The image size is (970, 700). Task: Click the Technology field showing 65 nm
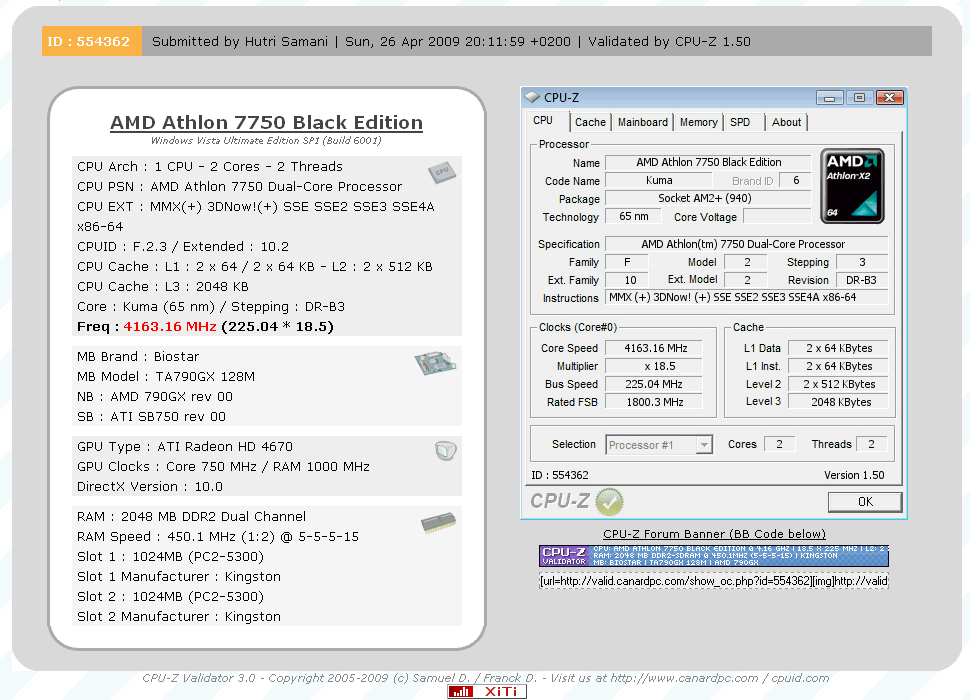tap(633, 216)
